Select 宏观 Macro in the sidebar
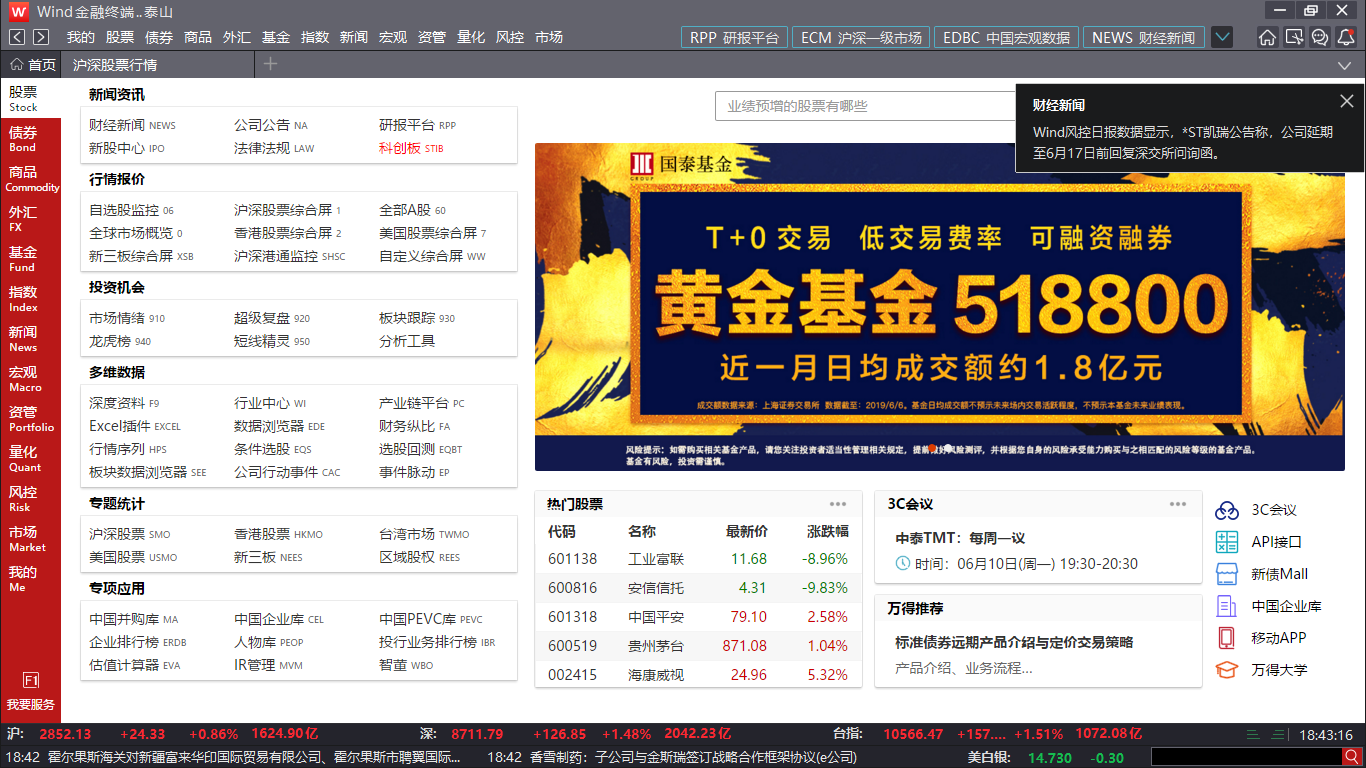The height and width of the screenshot is (768, 1366). pos(30,379)
